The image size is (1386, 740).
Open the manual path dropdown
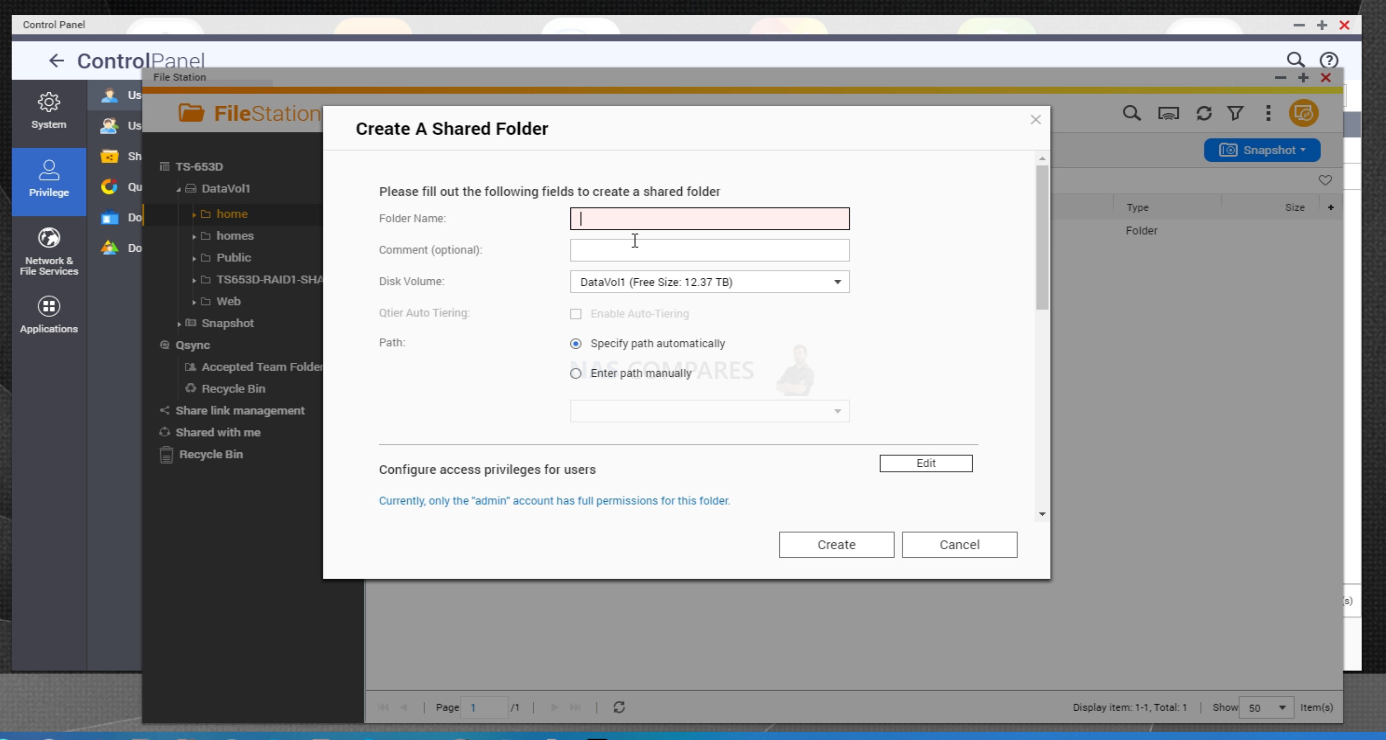click(710, 411)
